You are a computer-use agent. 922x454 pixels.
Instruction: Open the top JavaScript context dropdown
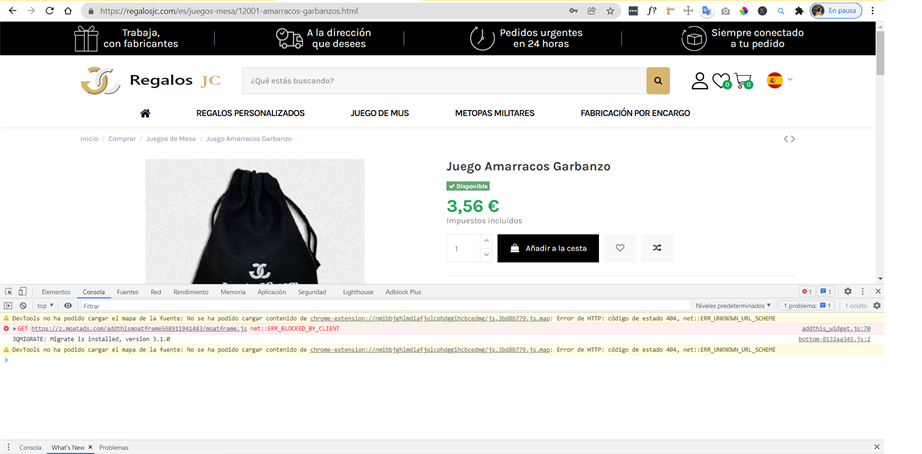point(45,306)
